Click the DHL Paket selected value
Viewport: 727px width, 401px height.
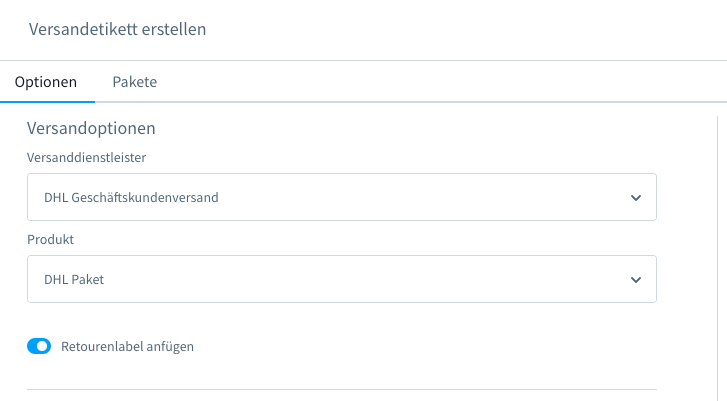coord(74,280)
